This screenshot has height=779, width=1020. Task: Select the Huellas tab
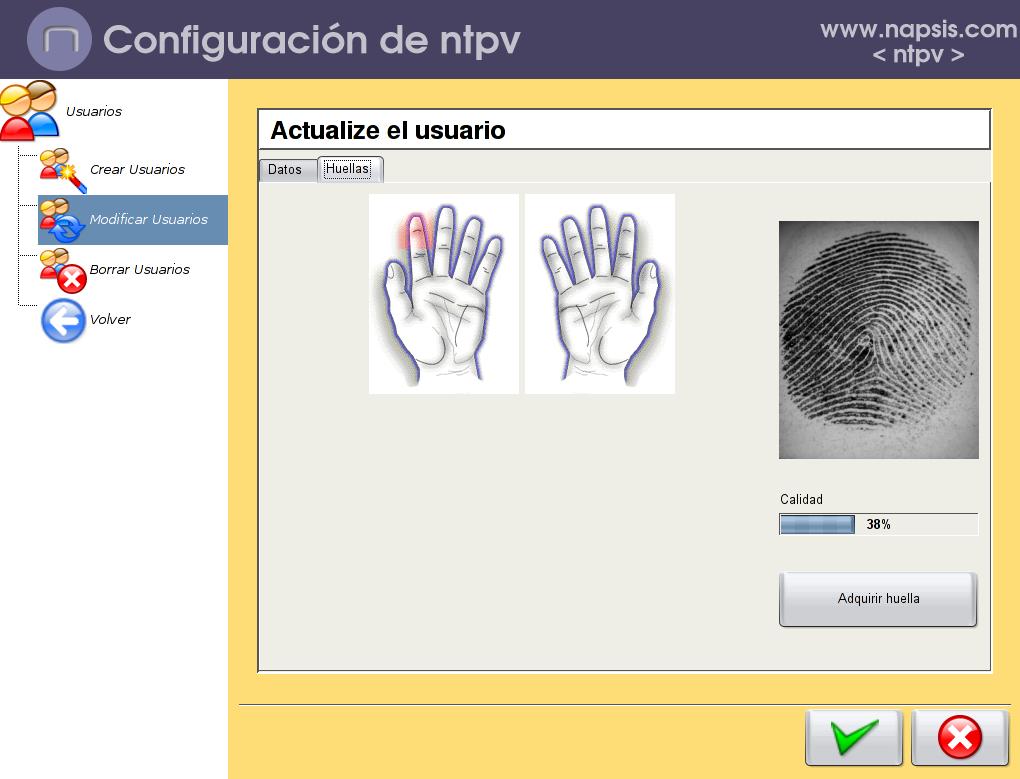point(348,169)
